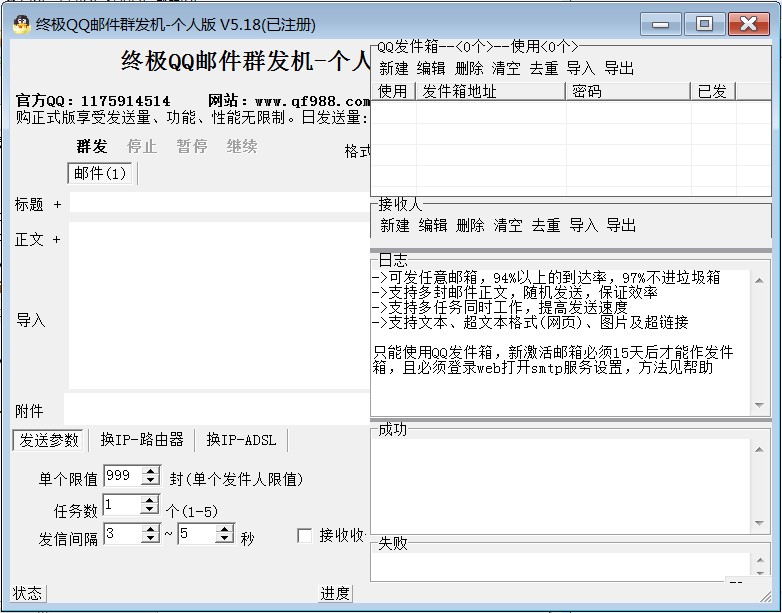Select the 邮件(1) tab
Viewport: 782px width, 613px height.
tap(100, 174)
